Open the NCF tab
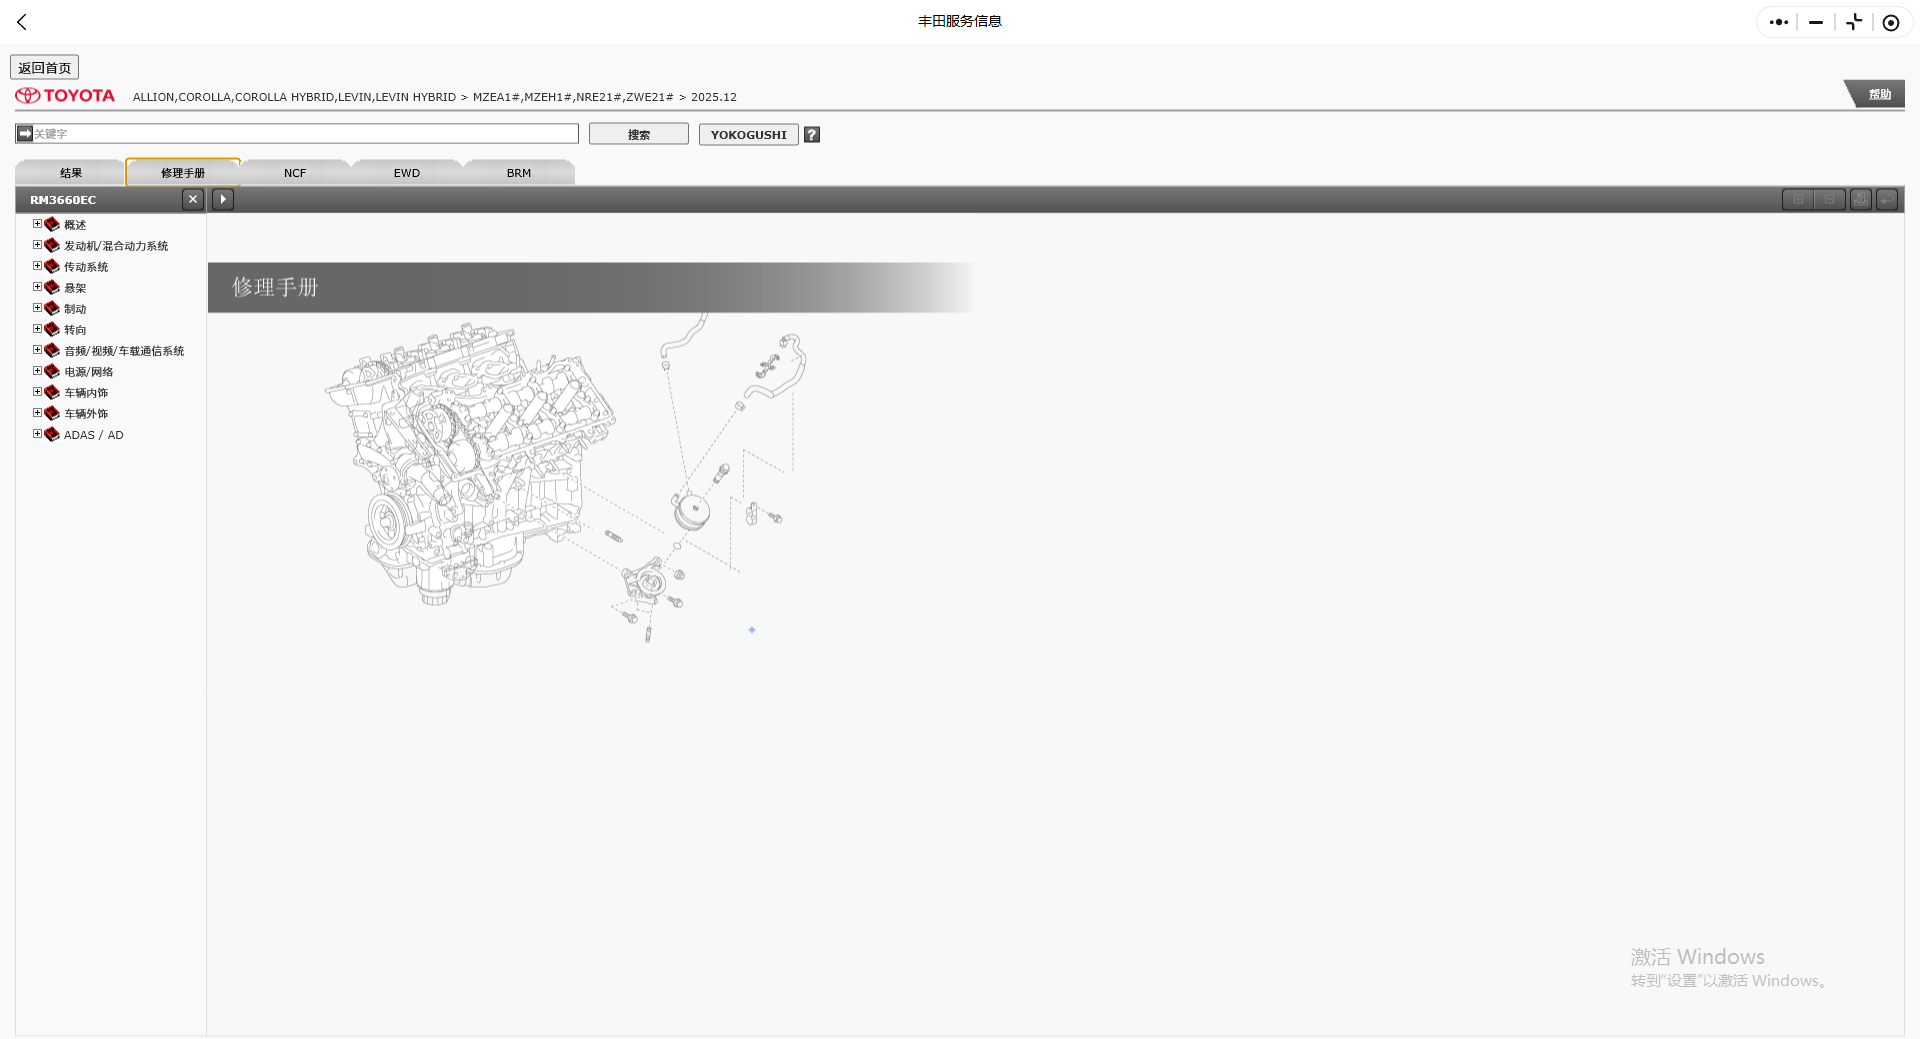 [295, 172]
